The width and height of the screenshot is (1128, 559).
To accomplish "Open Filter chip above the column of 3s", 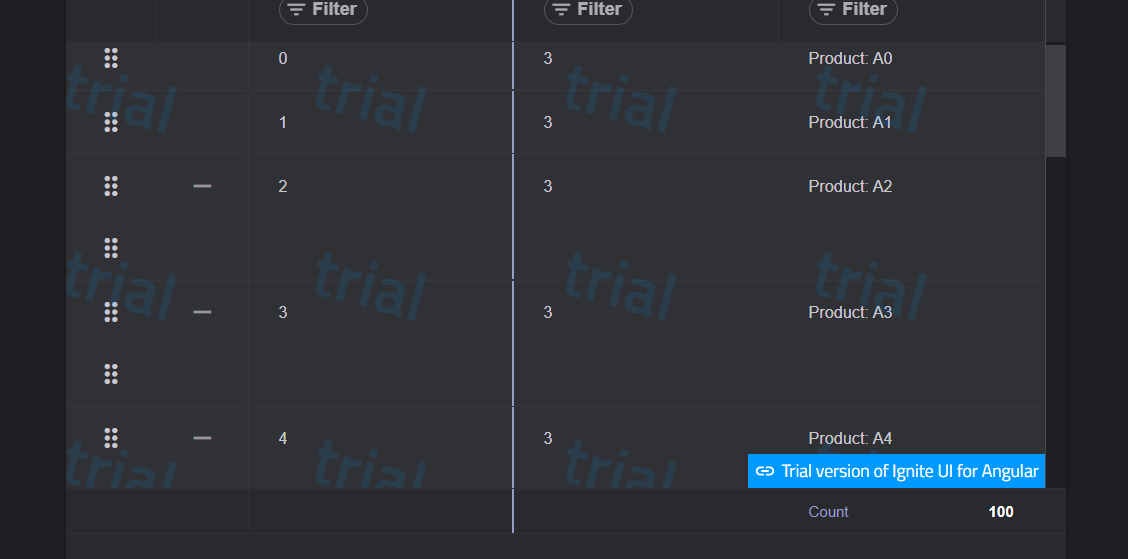I will coord(588,9).
